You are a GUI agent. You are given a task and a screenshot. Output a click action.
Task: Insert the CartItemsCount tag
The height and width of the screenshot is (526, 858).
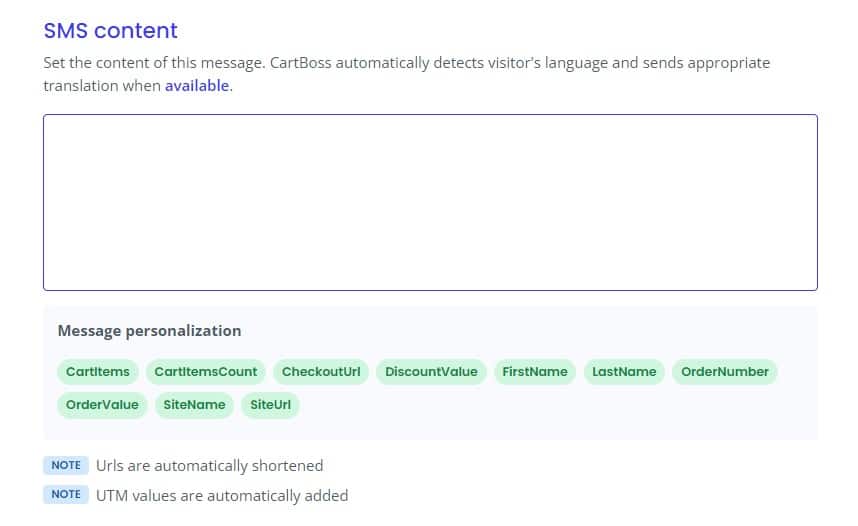coord(205,372)
